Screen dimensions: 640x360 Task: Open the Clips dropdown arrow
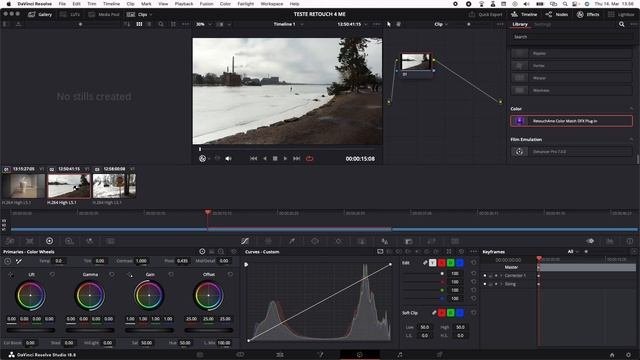151,14
